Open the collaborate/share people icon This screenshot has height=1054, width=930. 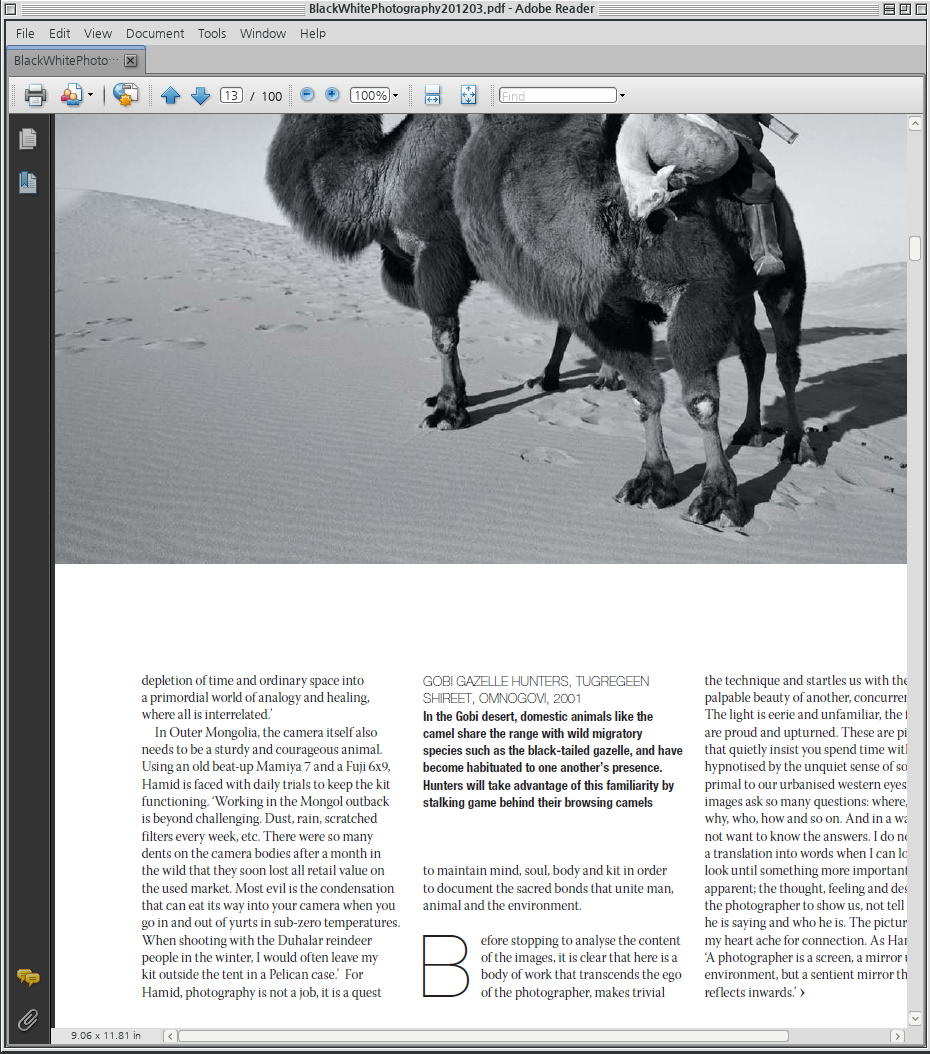(71, 95)
